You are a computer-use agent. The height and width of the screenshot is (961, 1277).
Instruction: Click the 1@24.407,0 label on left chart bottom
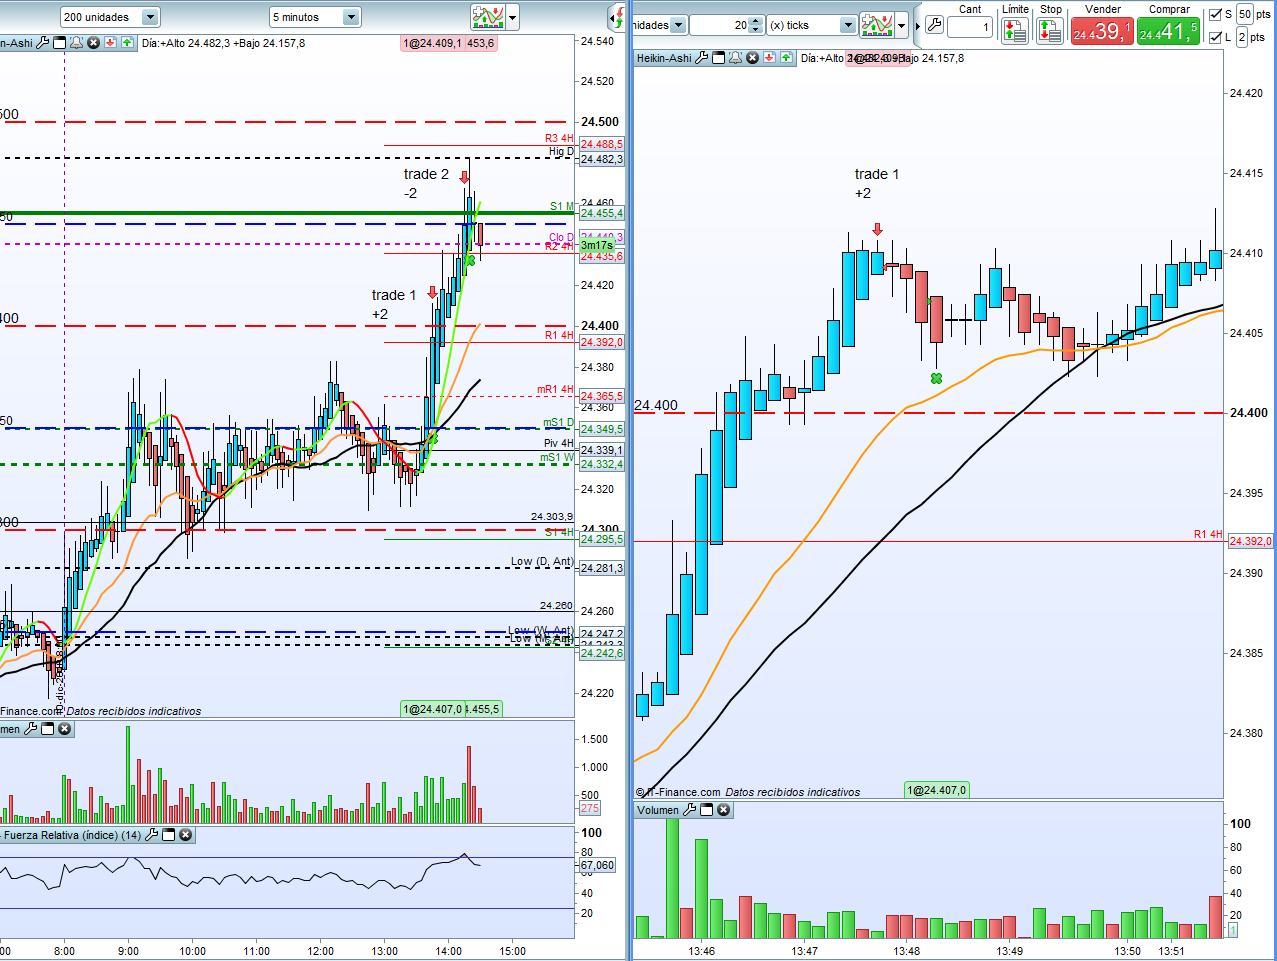tap(432, 709)
